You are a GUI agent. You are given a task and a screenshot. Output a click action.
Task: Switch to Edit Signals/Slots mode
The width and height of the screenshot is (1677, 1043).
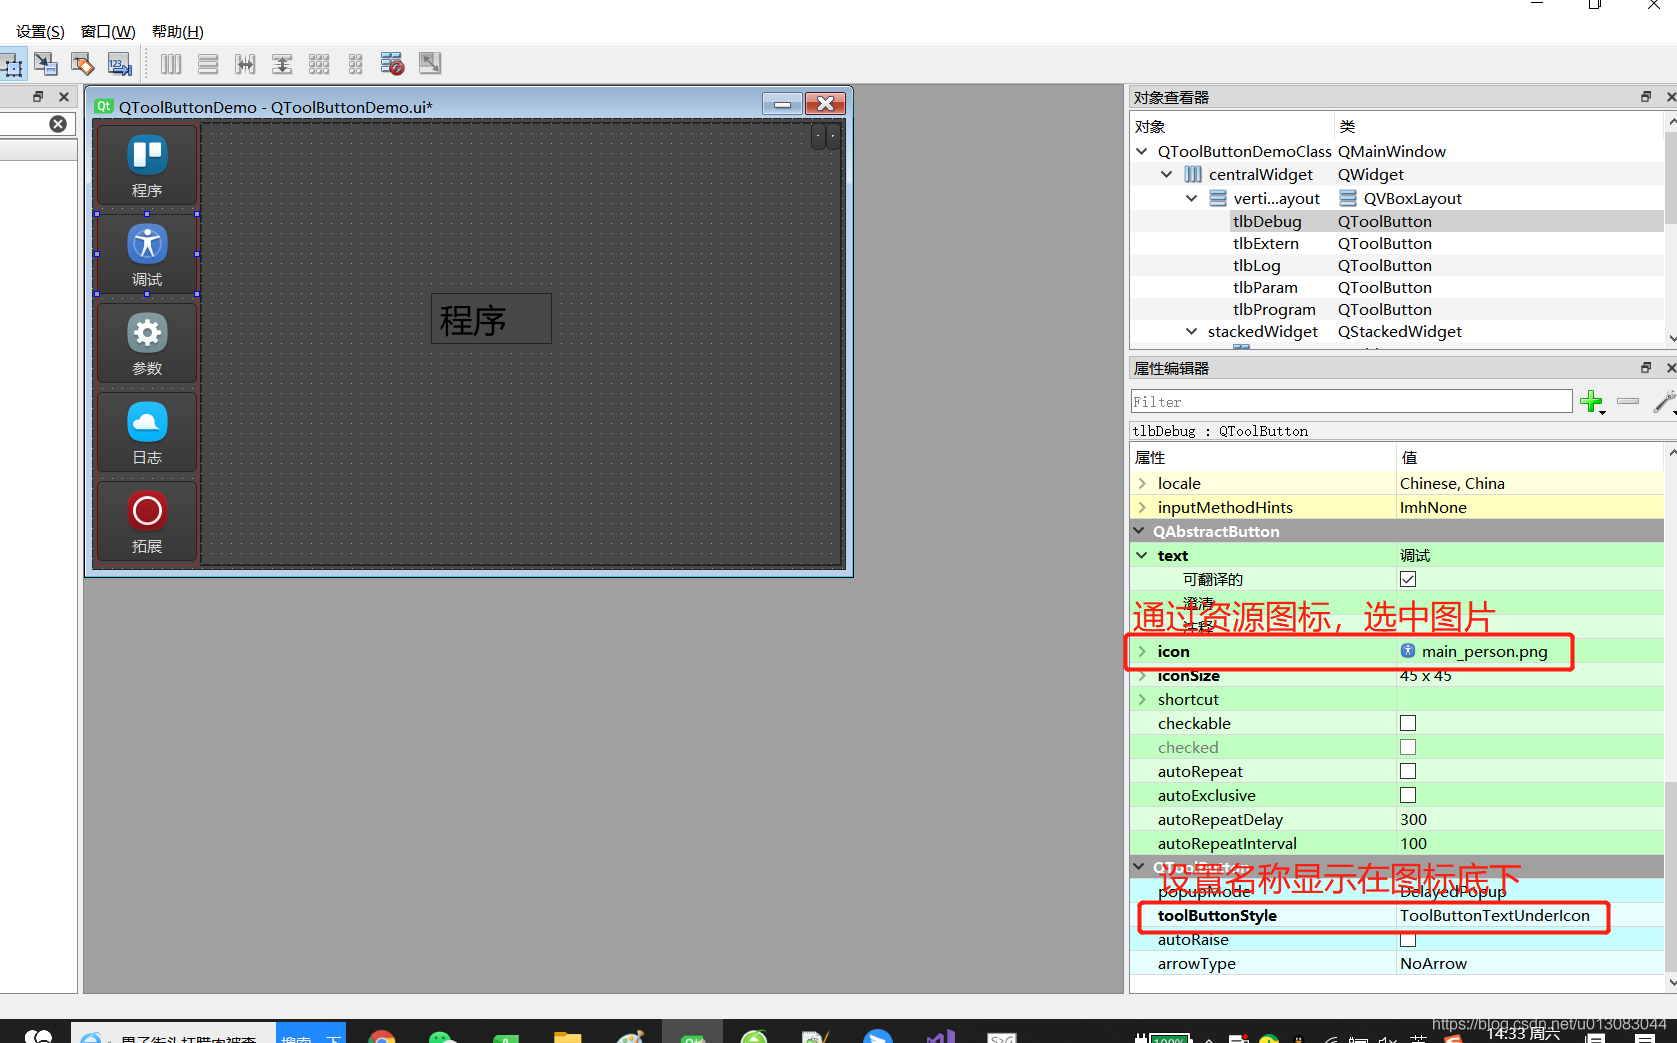point(46,64)
